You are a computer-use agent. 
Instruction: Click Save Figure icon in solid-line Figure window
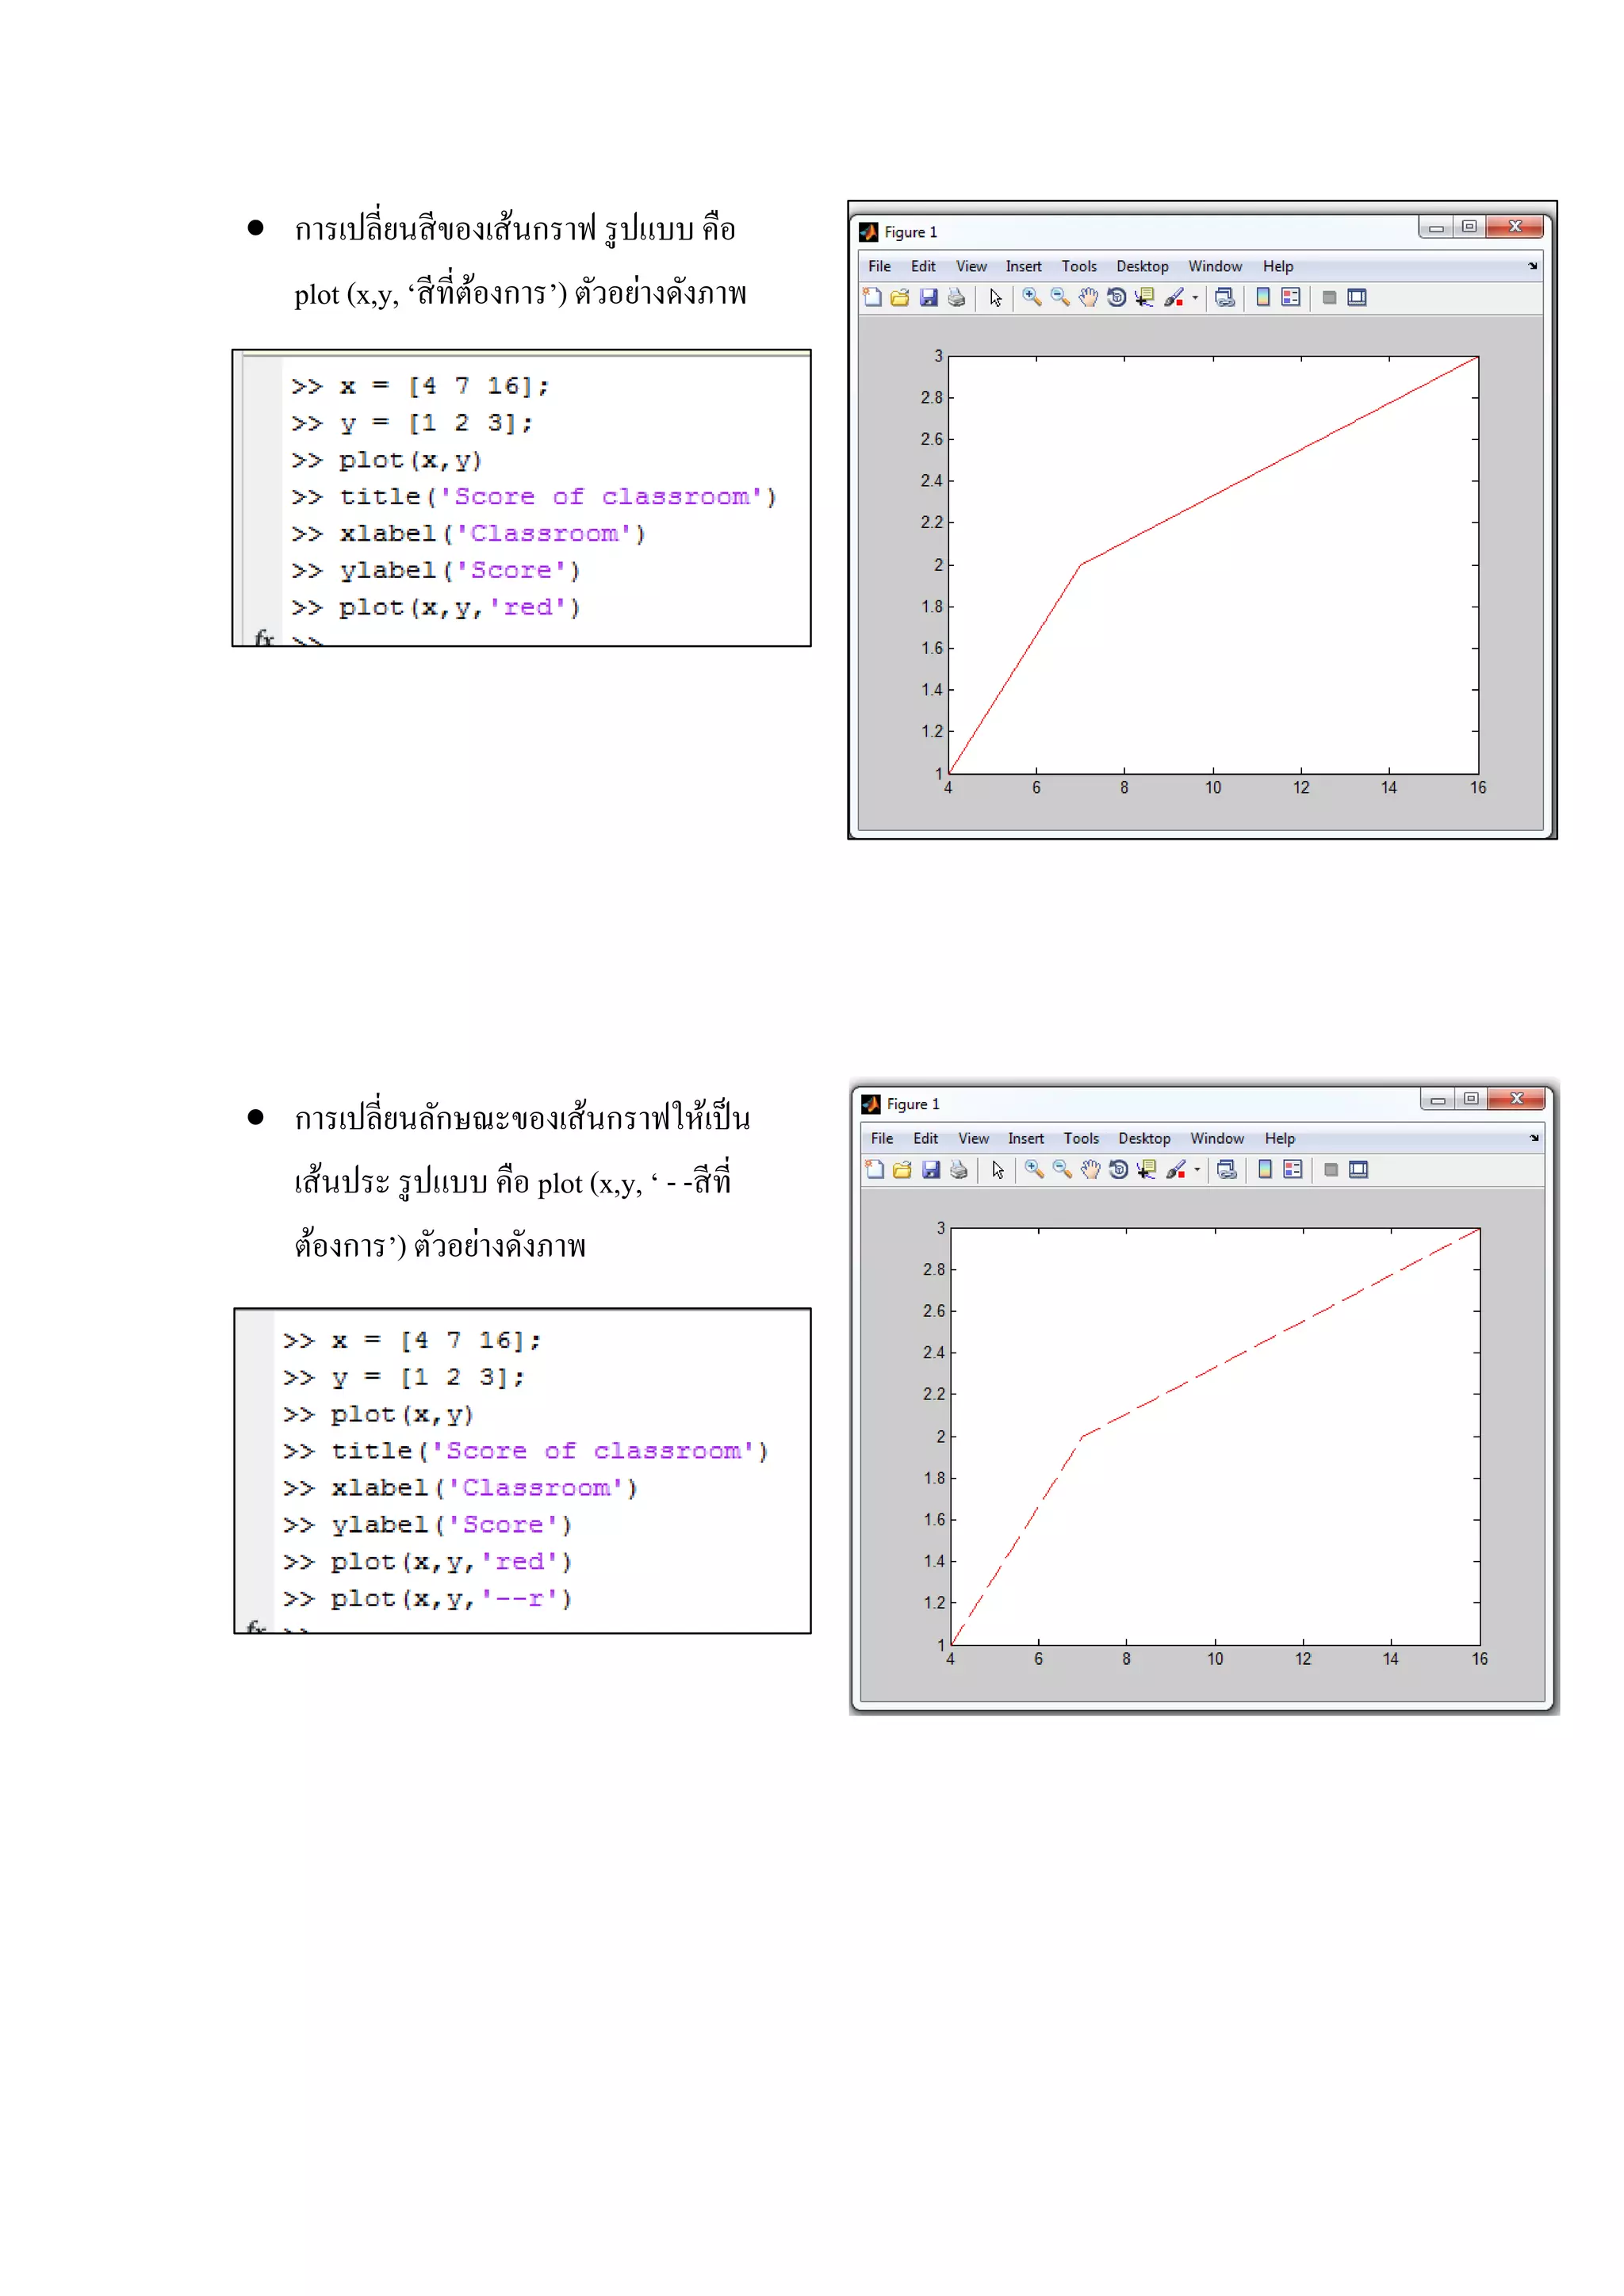tap(928, 297)
